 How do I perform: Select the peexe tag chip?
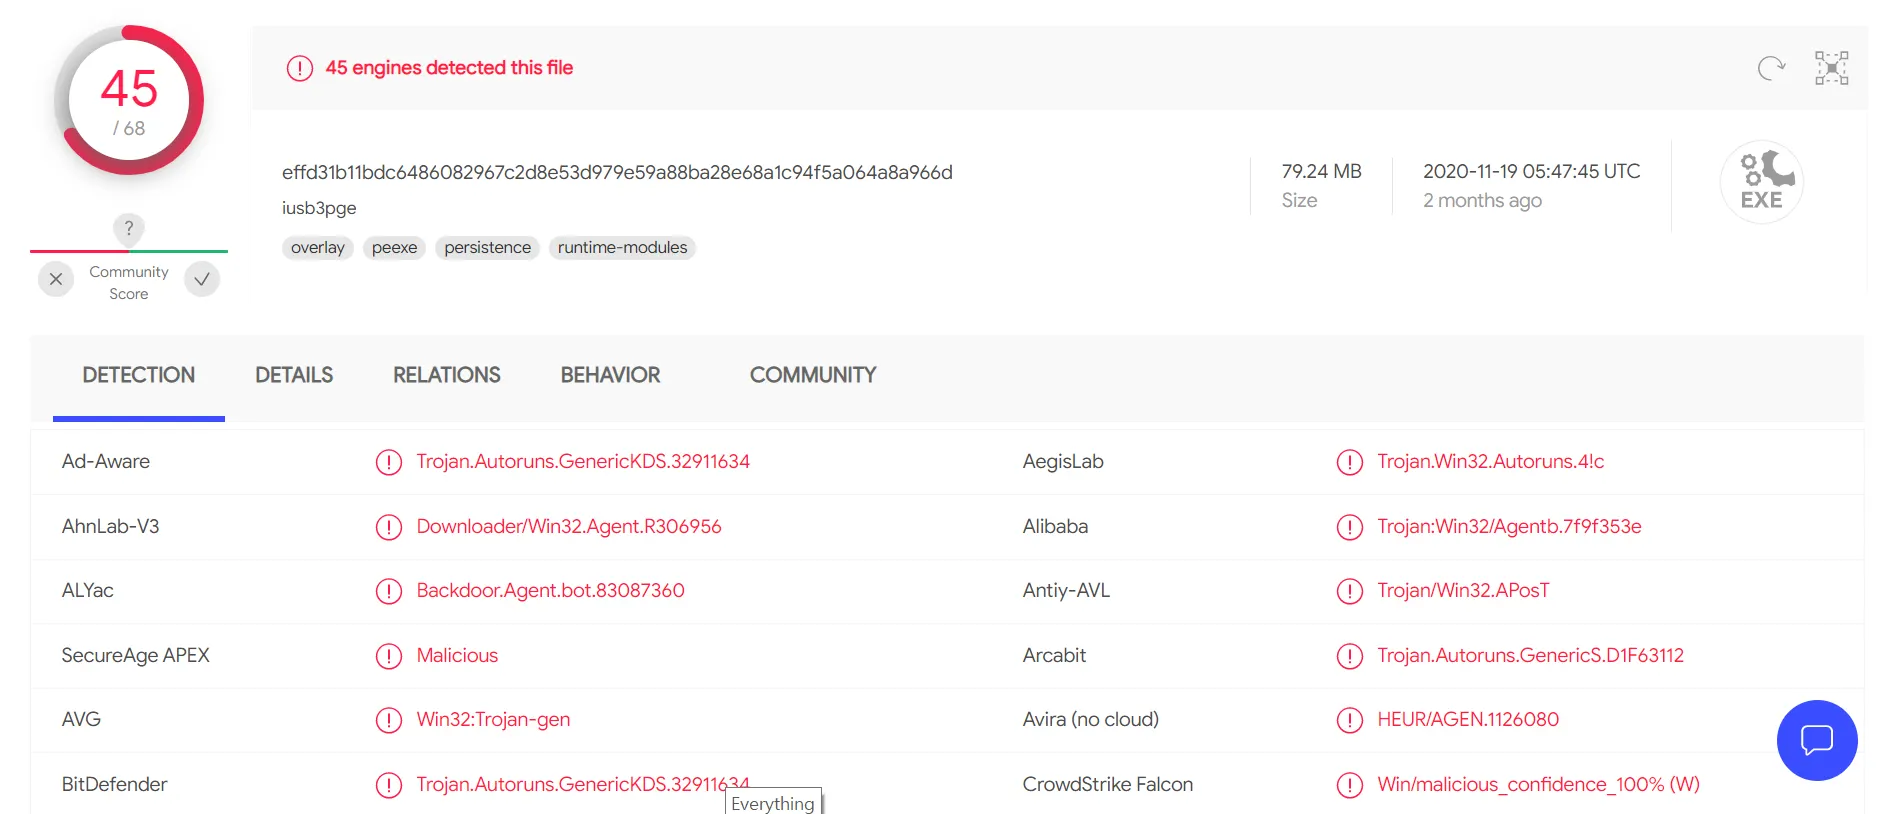394,248
